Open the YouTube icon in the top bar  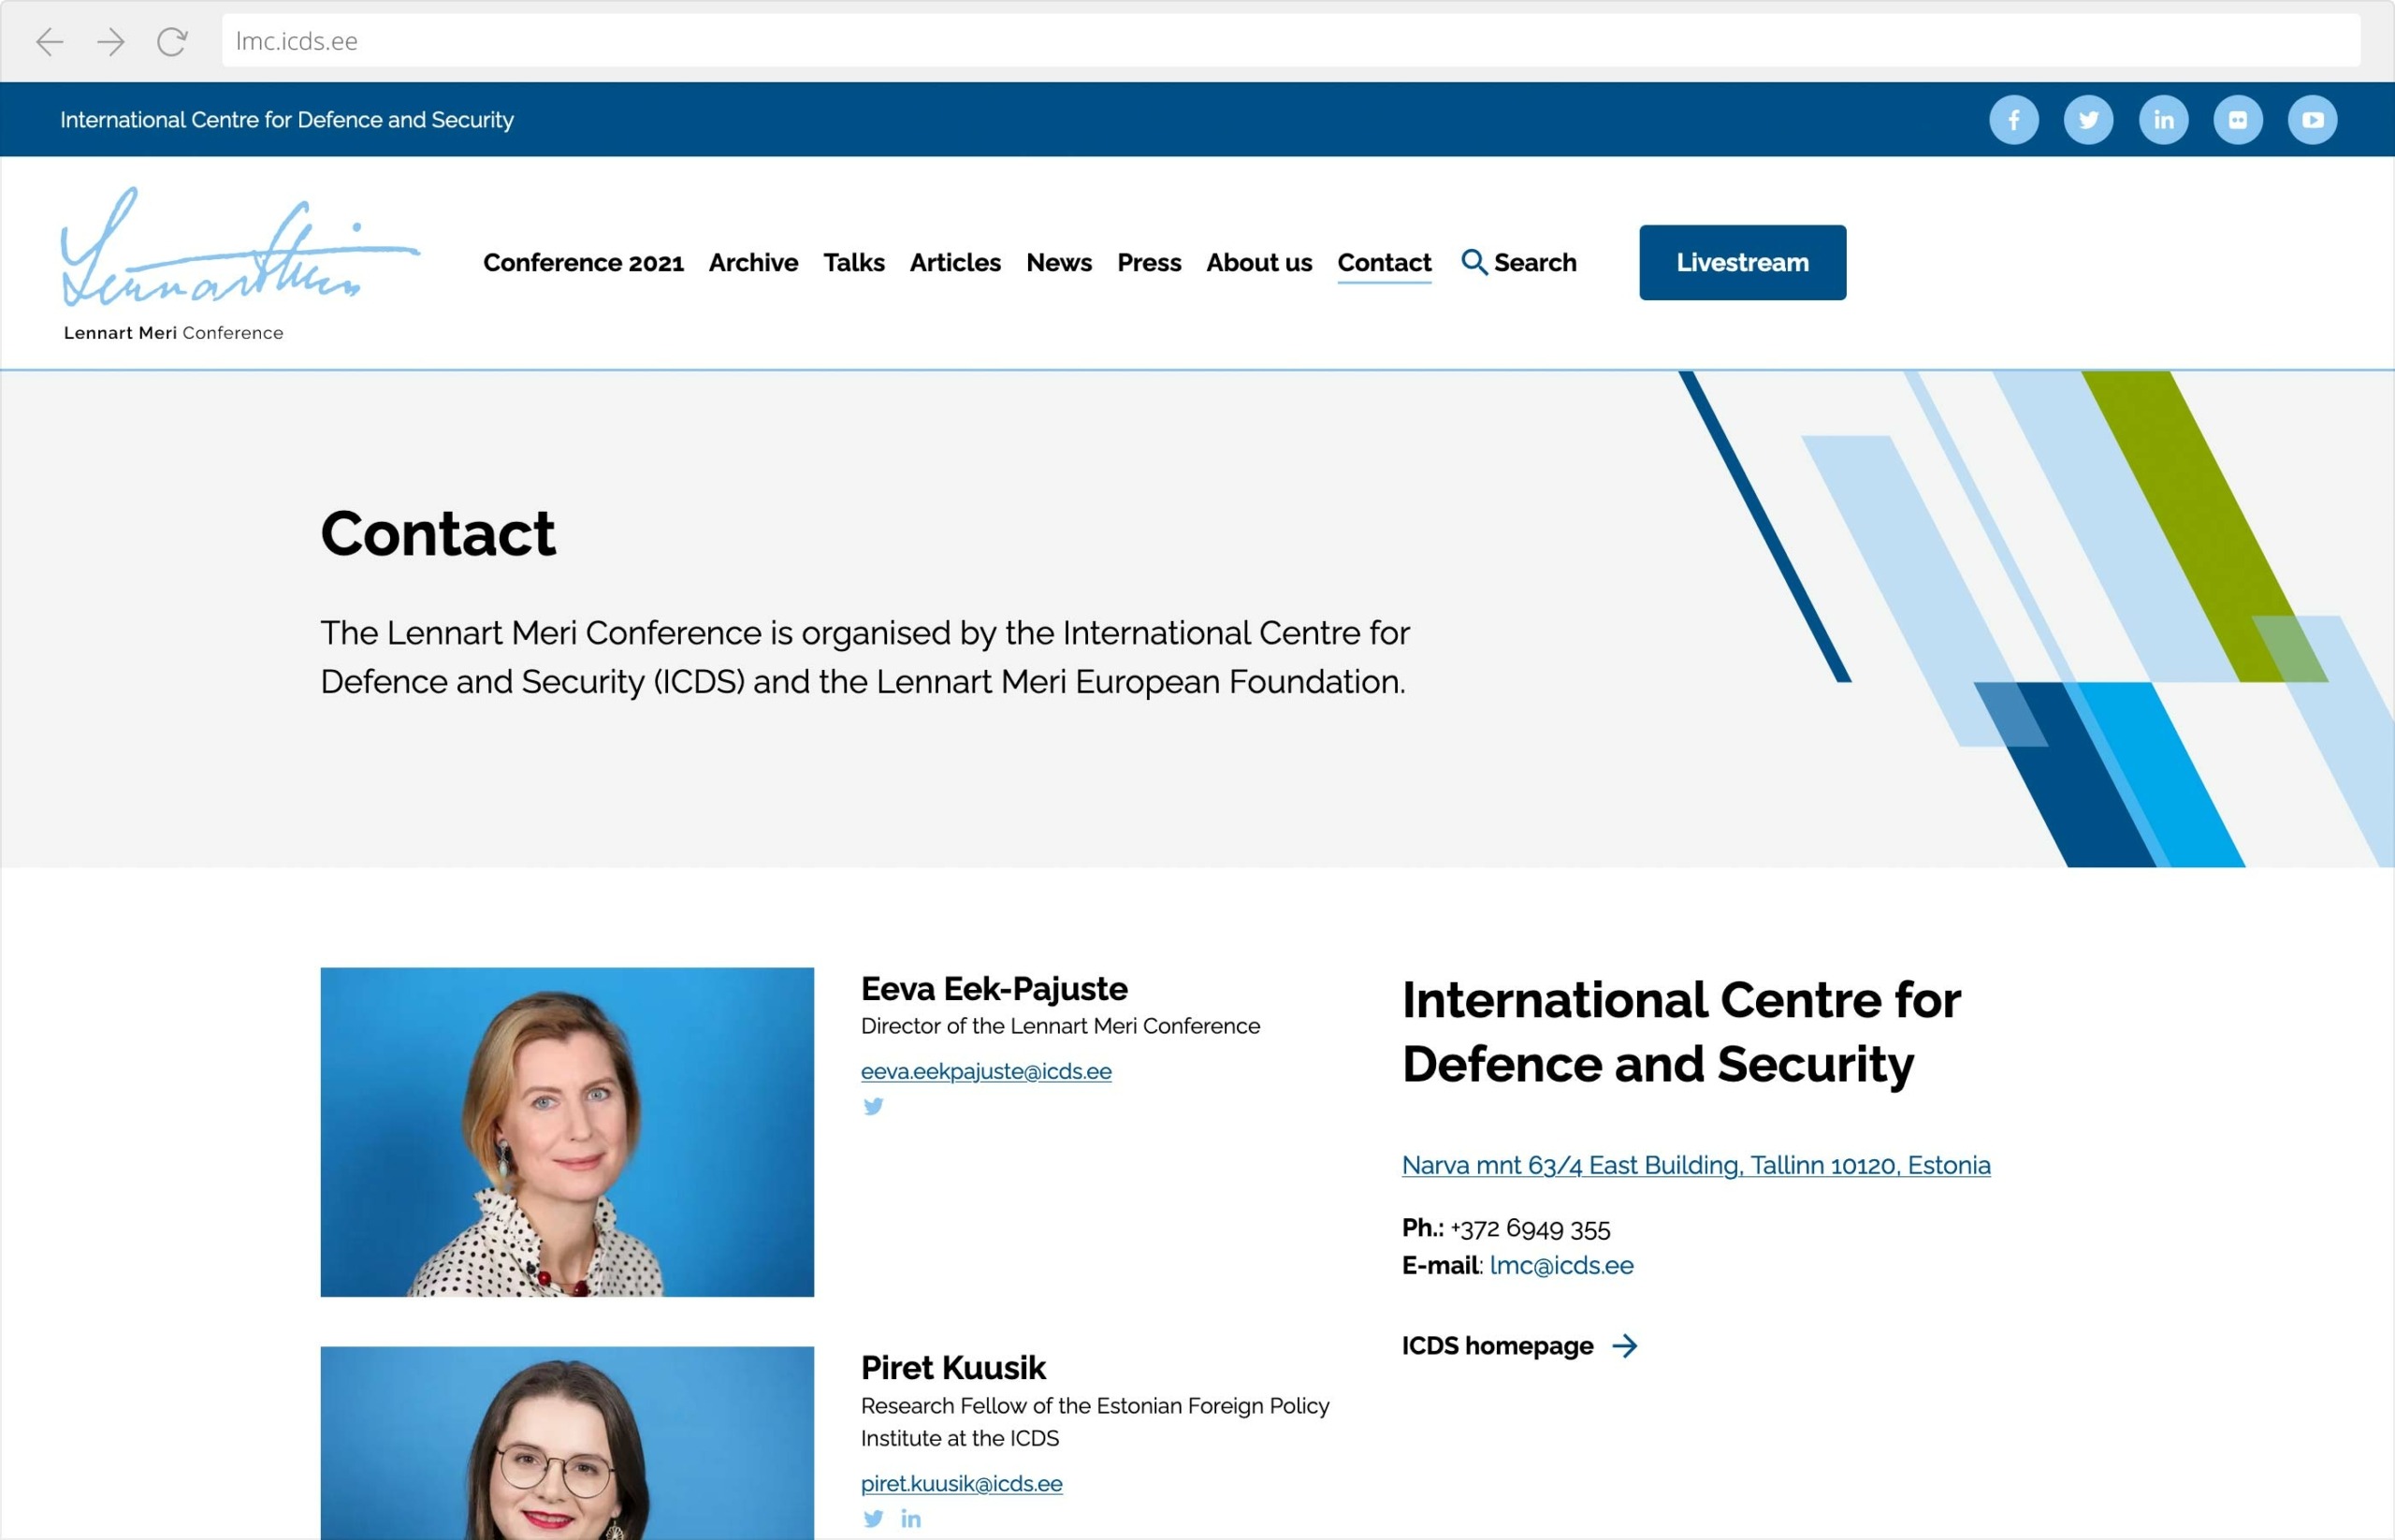pyautogui.click(x=2312, y=120)
